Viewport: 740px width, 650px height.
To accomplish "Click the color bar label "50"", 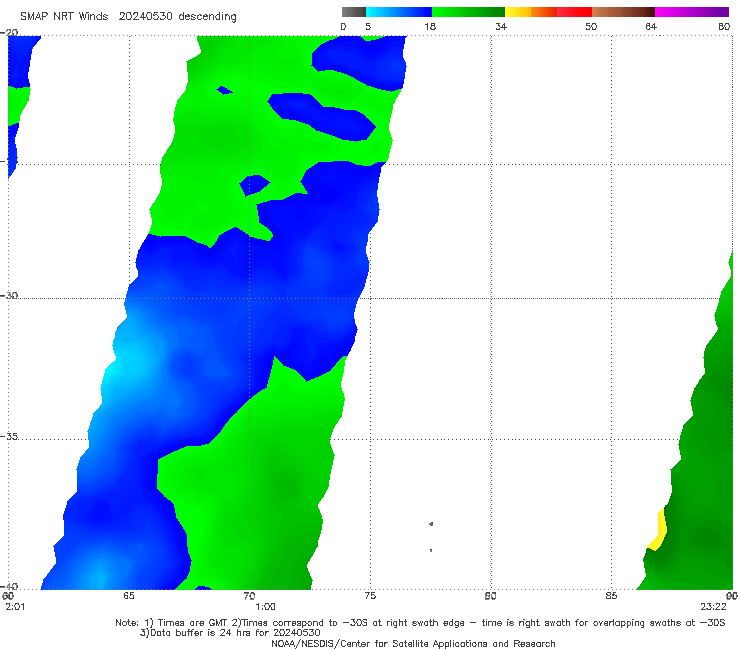I will (591, 26).
